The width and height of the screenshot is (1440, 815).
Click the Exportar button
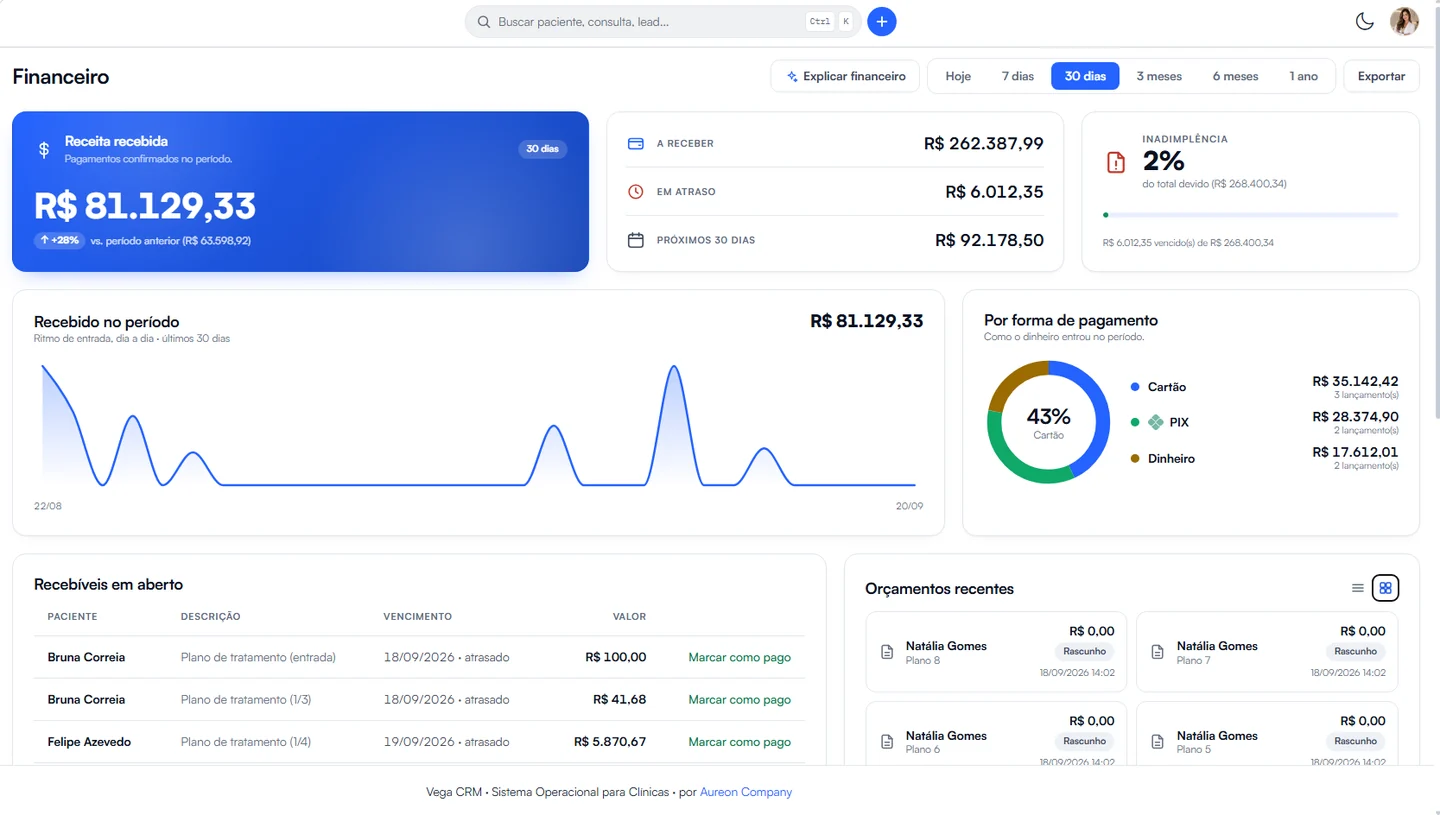(x=1381, y=76)
